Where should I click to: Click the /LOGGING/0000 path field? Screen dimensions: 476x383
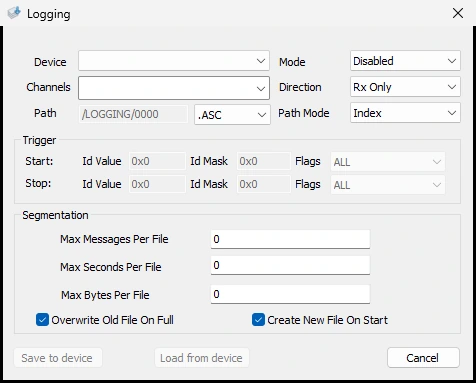[x=133, y=114]
